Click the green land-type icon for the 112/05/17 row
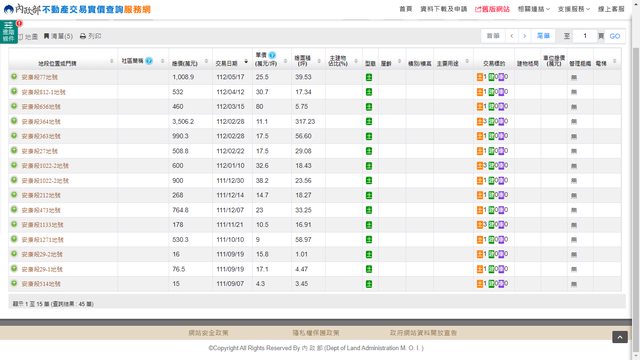Image resolution: width=640 pixels, height=360 pixels. tap(369, 77)
